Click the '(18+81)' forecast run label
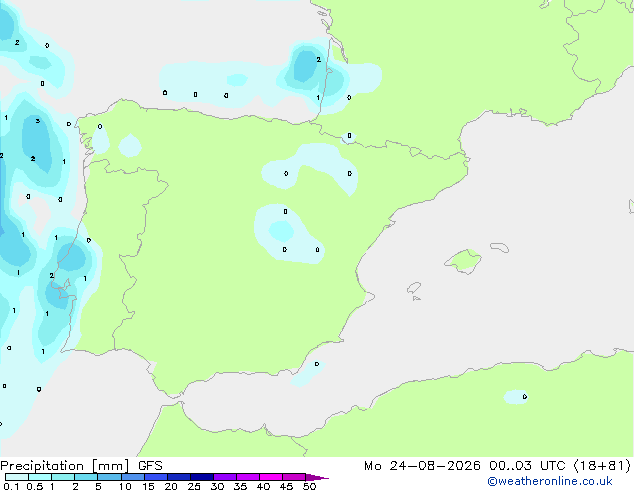This screenshot has width=634, height=490. coord(602,466)
